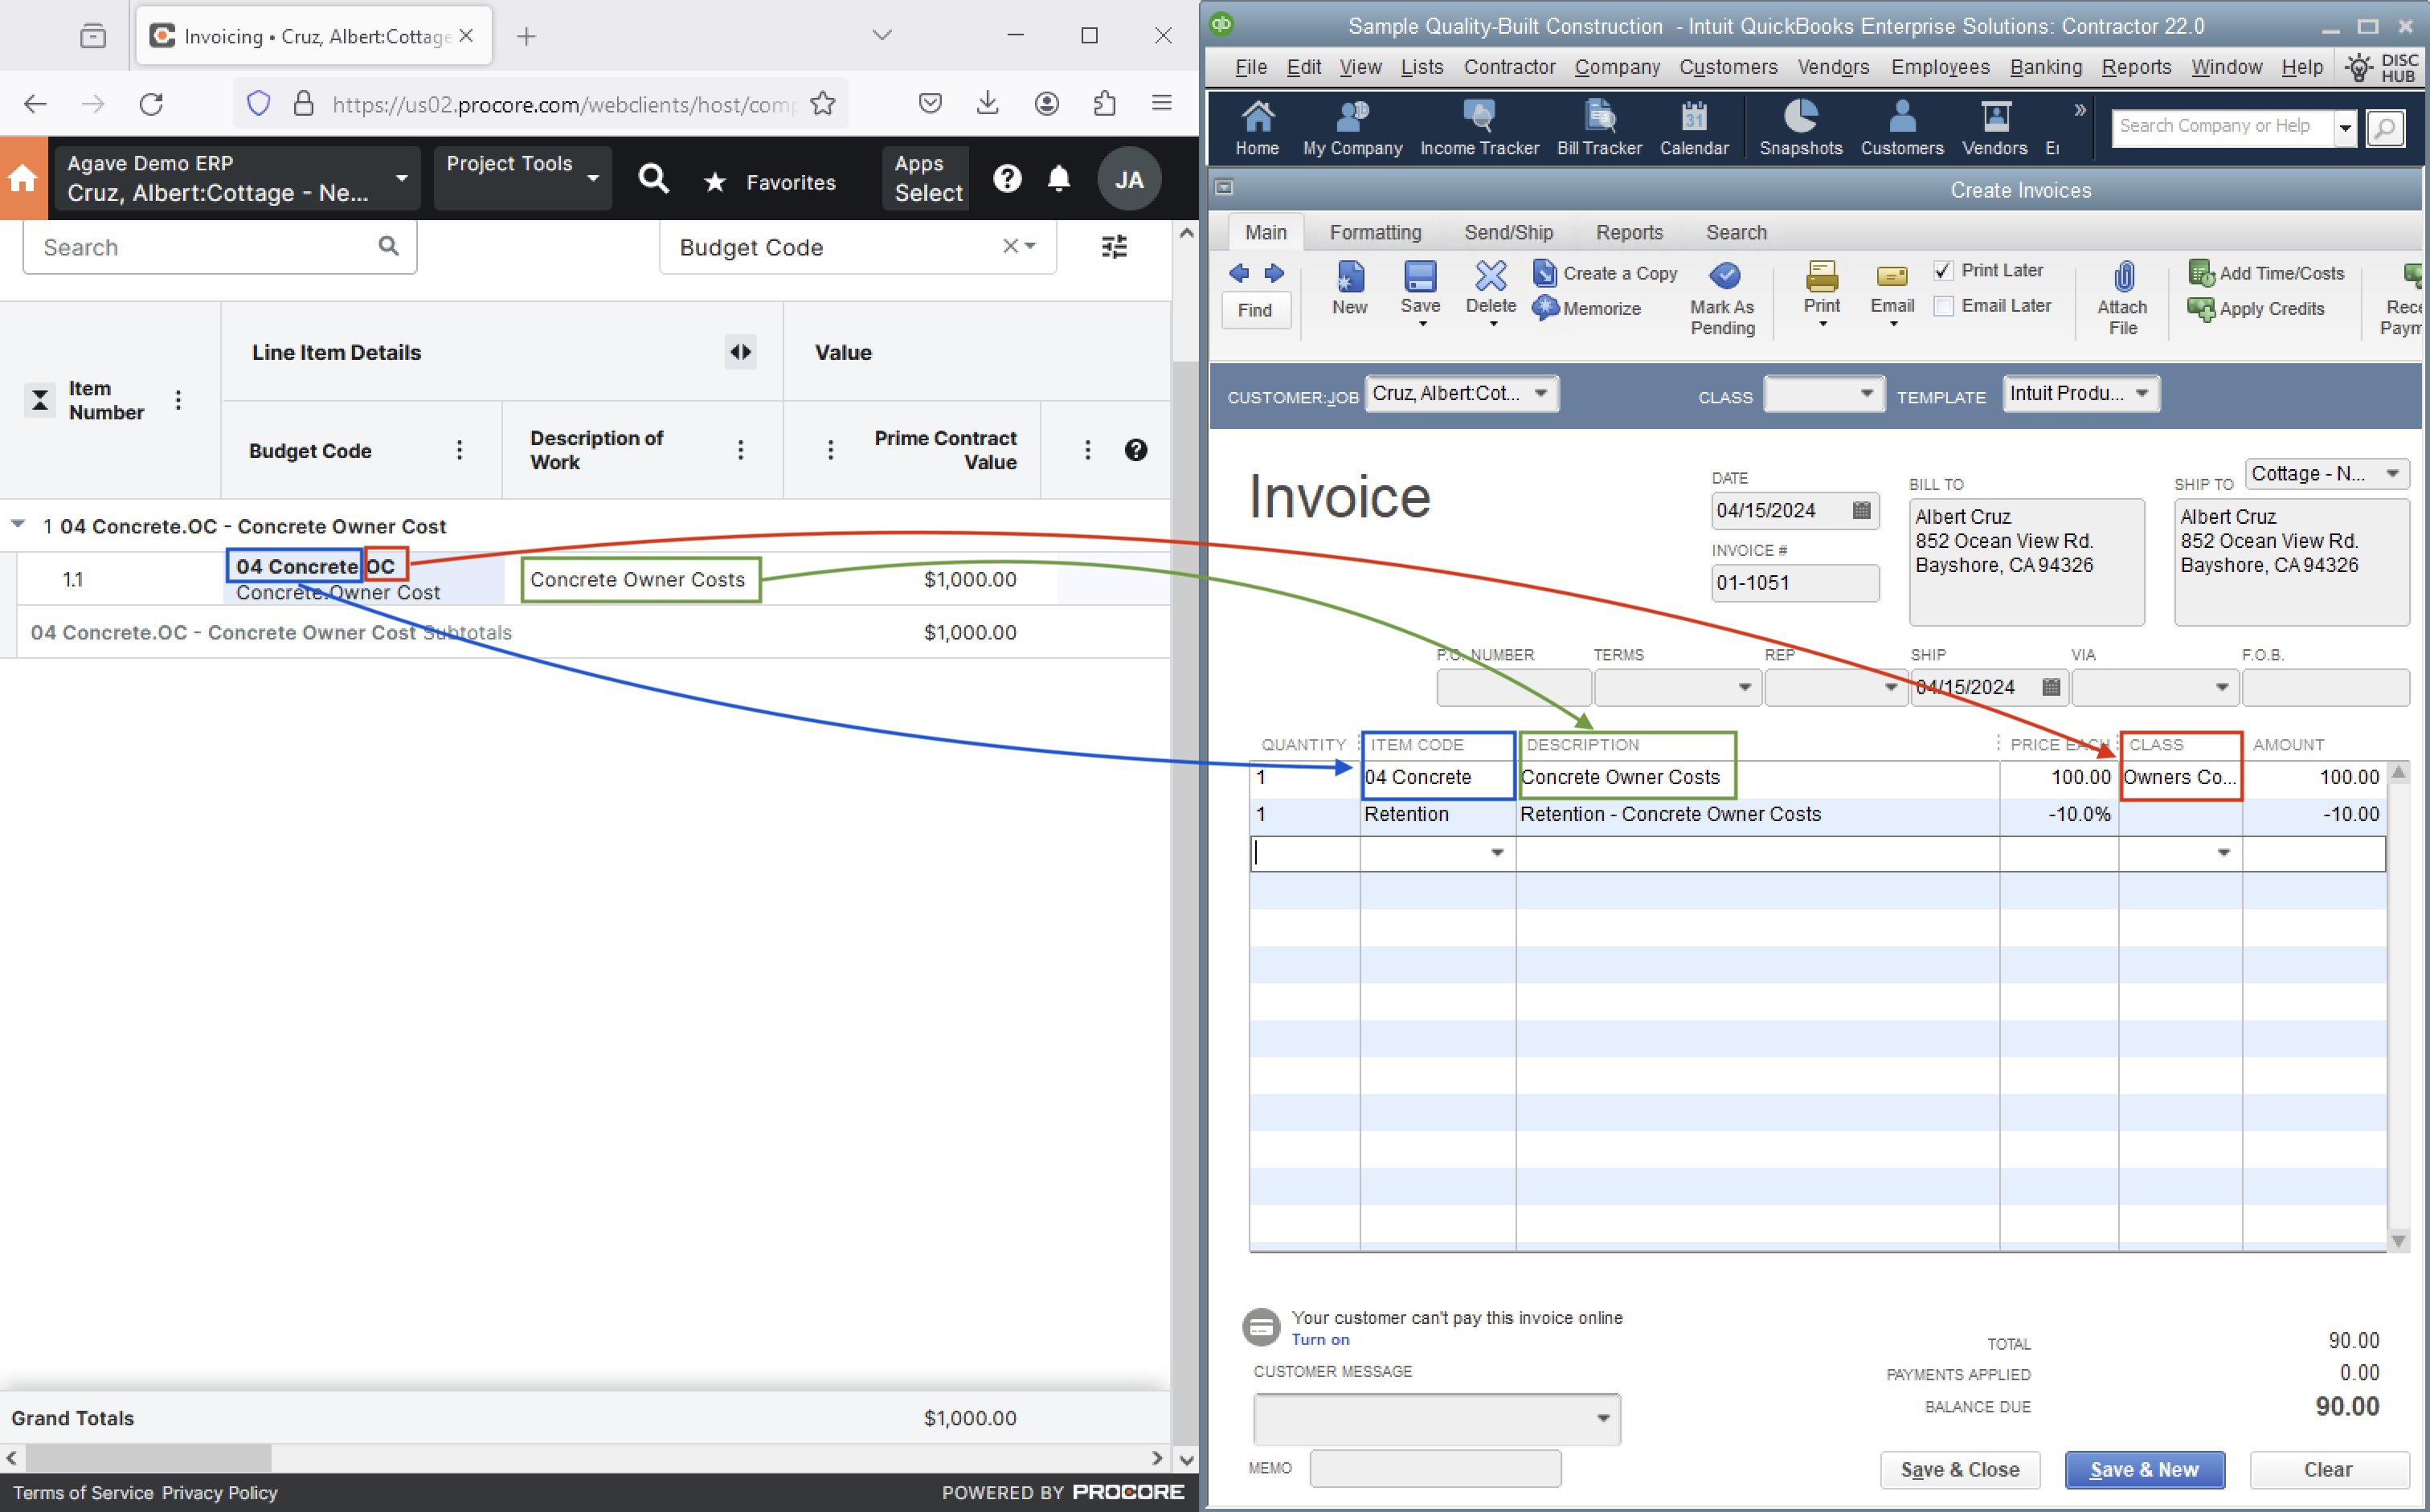Open the Lists menu
Image resolution: width=2430 pixels, height=1512 pixels.
coord(1421,67)
